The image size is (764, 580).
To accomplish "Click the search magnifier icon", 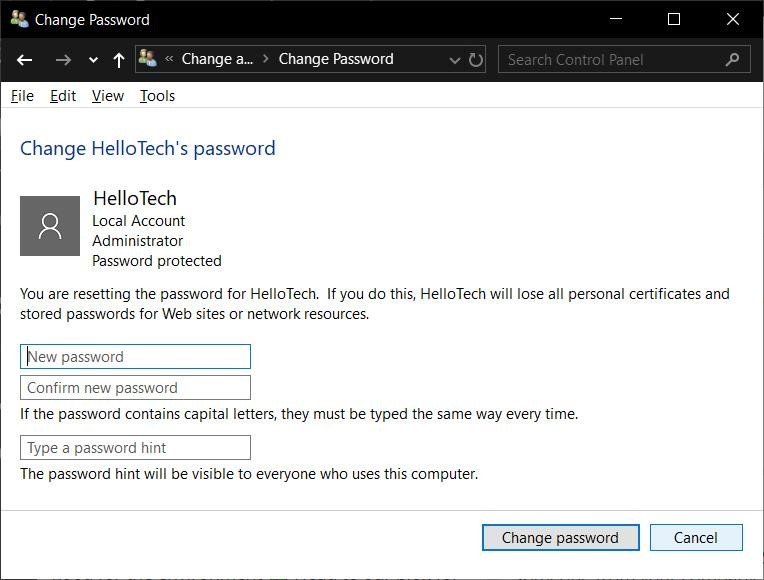I will pyautogui.click(x=732, y=59).
